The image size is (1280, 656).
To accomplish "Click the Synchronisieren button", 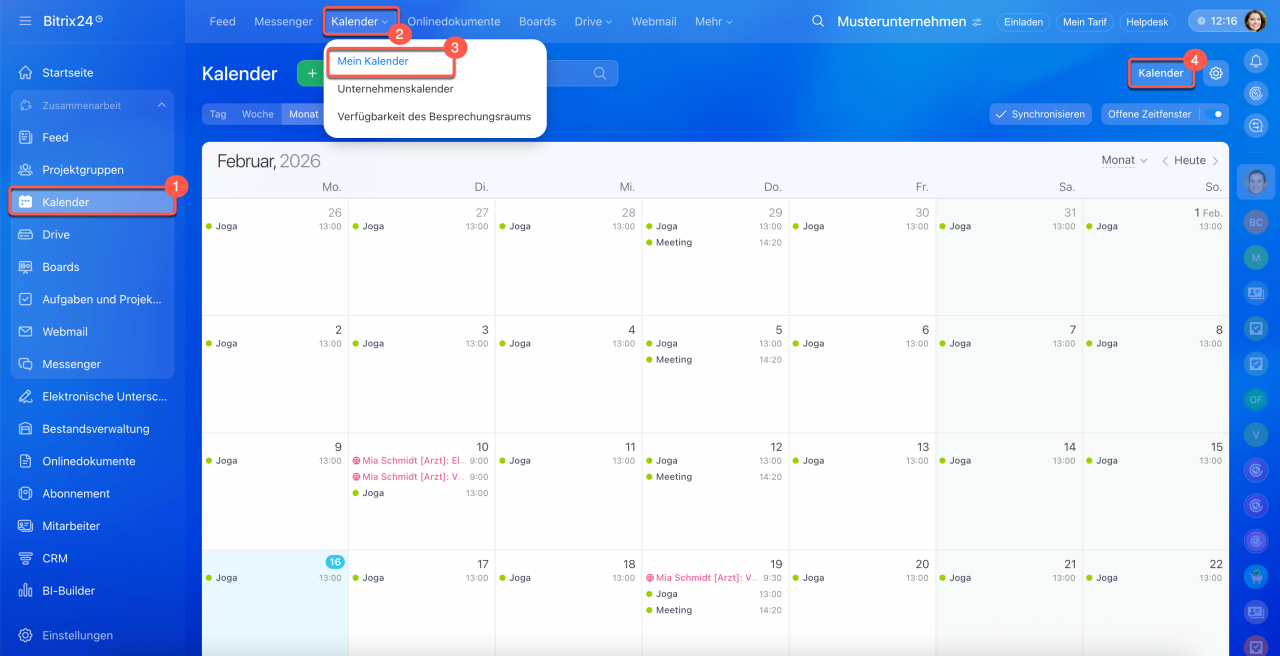I will coord(1039,114).
